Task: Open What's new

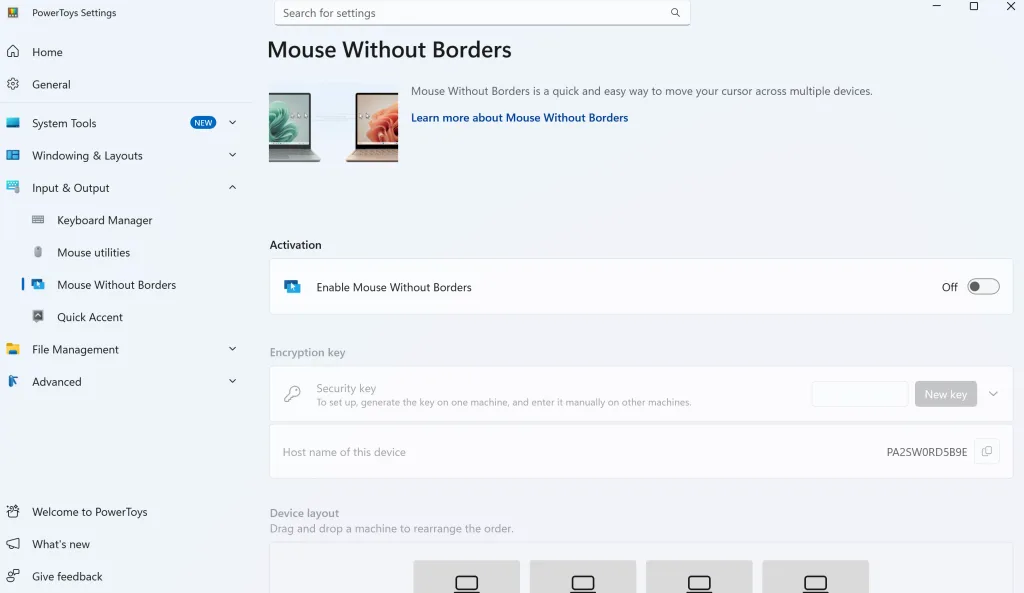Action: [x=13, y=544]
